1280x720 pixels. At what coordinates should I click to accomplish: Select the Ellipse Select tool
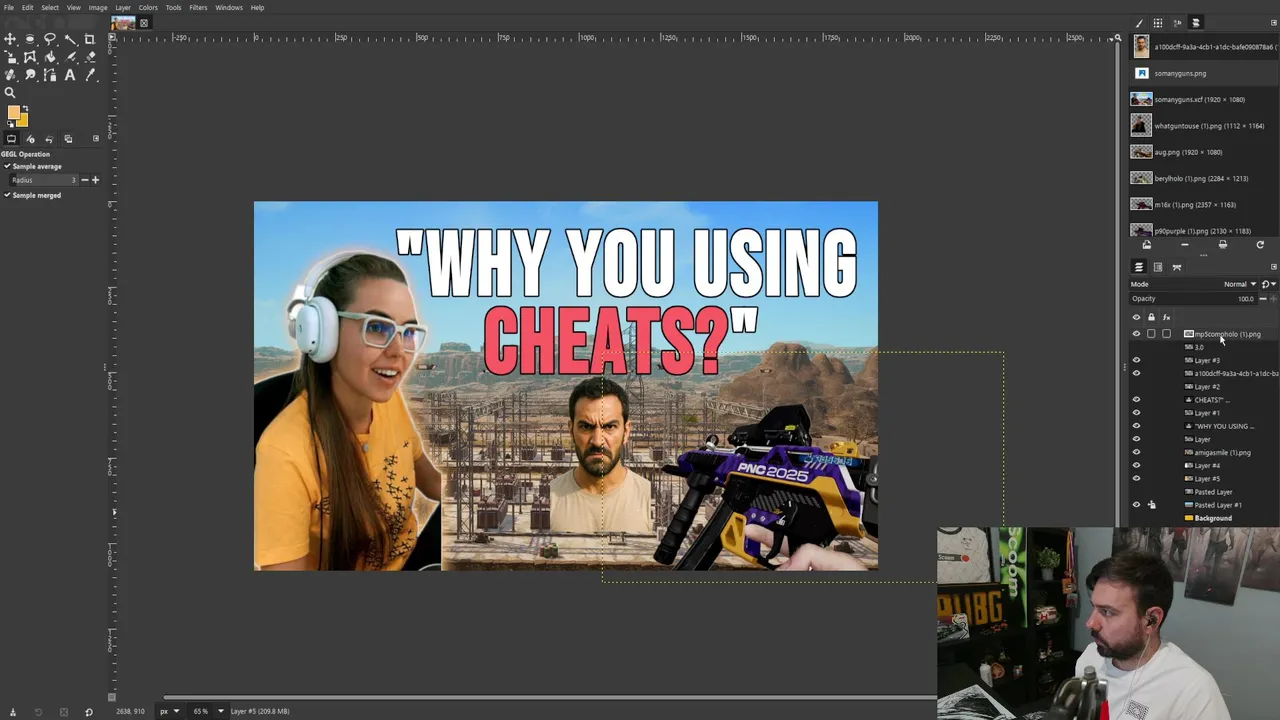coord(30,39)
